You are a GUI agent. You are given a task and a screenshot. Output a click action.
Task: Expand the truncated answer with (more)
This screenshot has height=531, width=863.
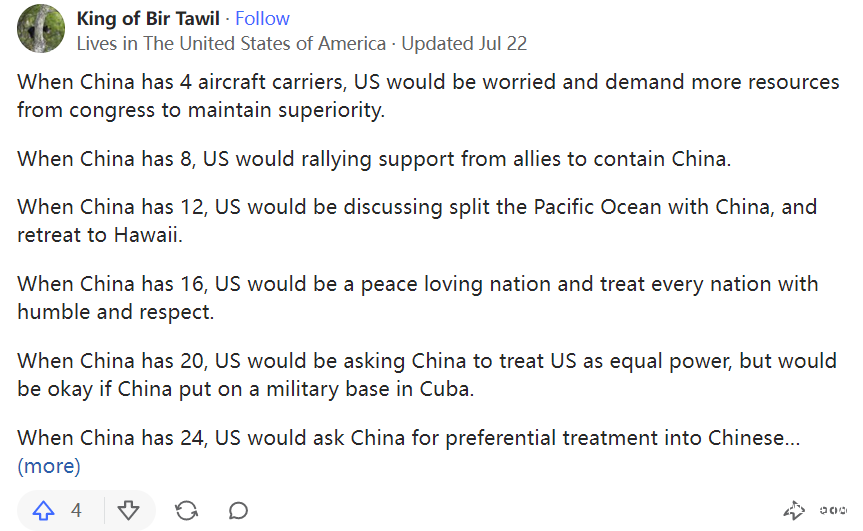[49, 466]
